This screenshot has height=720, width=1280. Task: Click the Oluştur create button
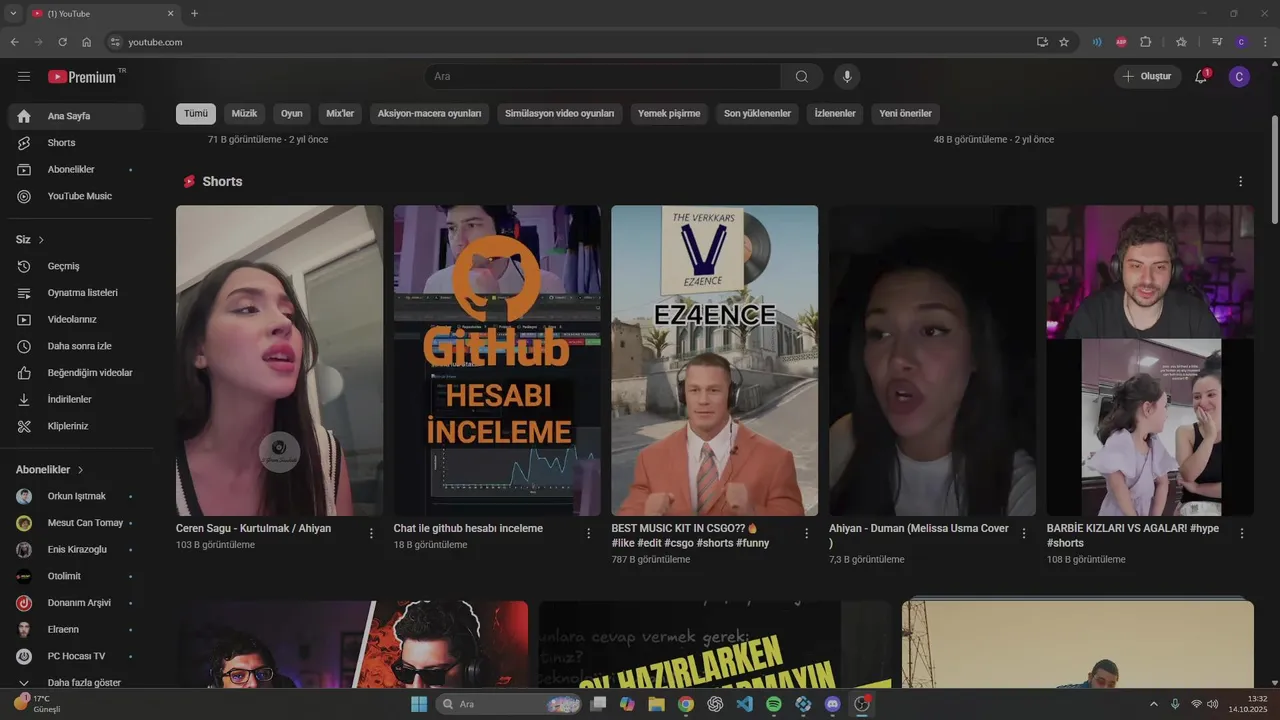coord(1147,77)
